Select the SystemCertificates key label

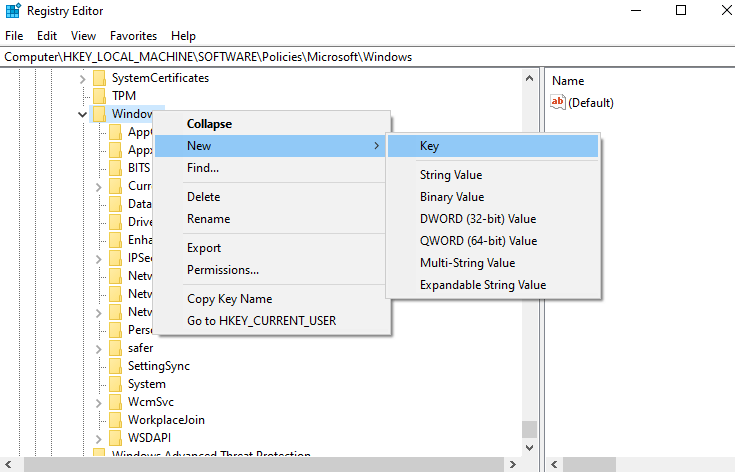pyautogui.click(x=160, y=78)
